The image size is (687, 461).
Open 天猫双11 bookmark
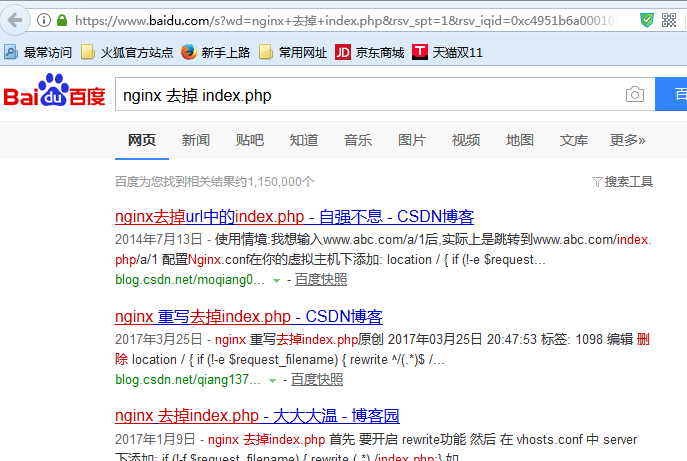pyautogui.click(x=447, y=53)
